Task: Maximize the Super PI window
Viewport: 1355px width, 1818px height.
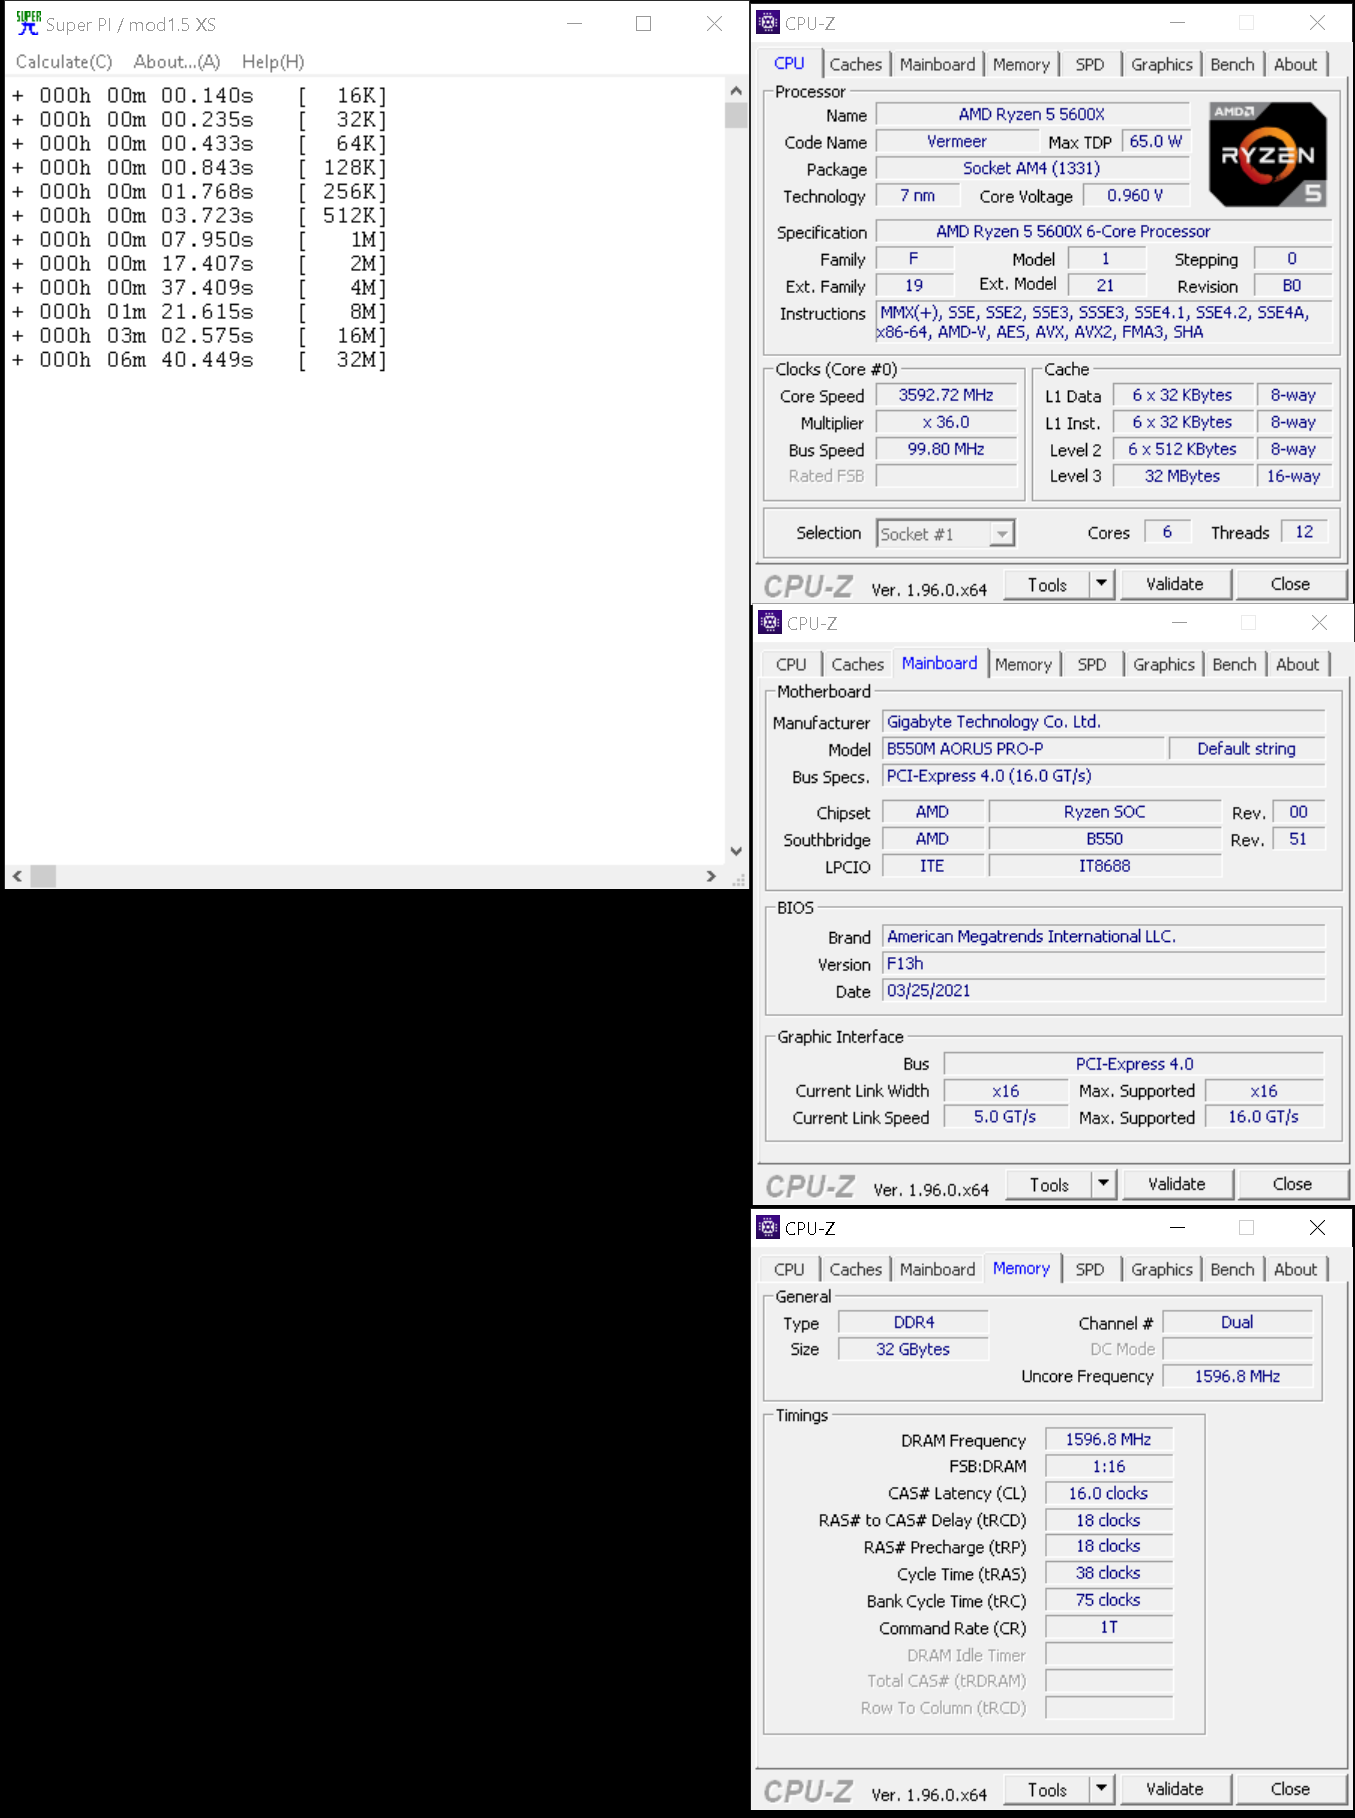Action: pos(644,23)
